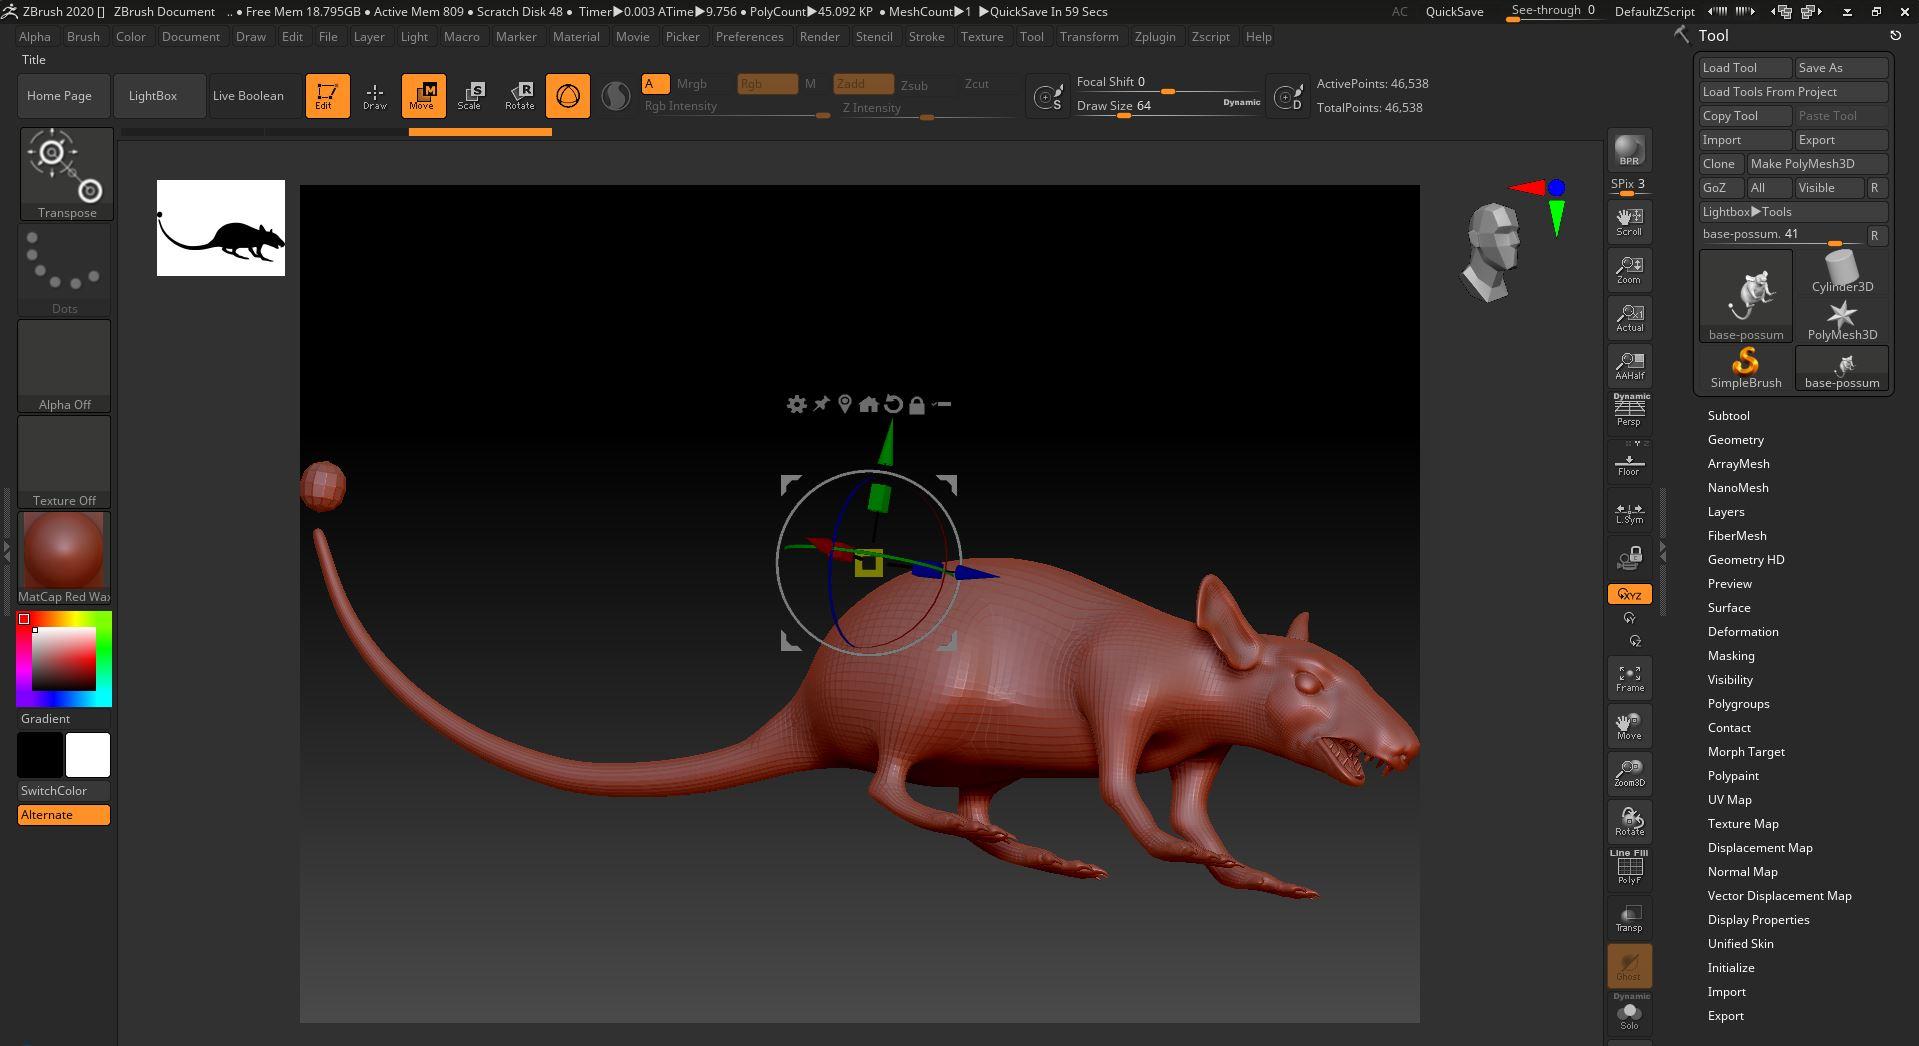Select the Scale transform tool
The width and height of the screenshot is (1919, 1046).
470,96
